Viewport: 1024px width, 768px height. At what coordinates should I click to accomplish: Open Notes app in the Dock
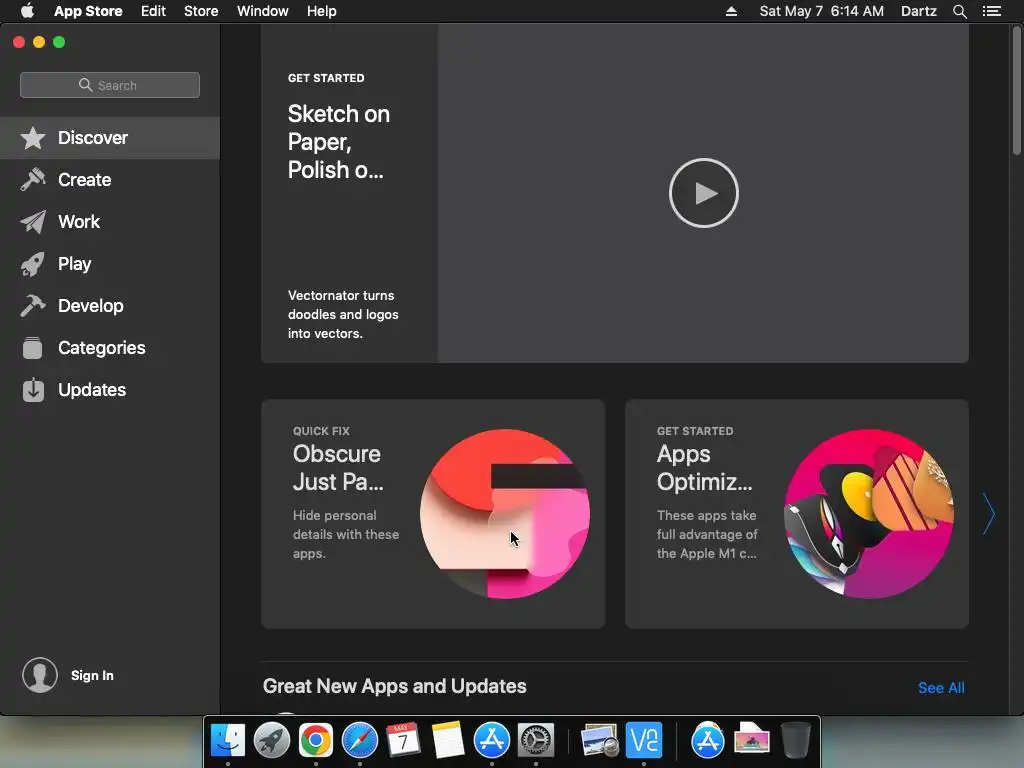pyautogui.click(x=447, y=741)
